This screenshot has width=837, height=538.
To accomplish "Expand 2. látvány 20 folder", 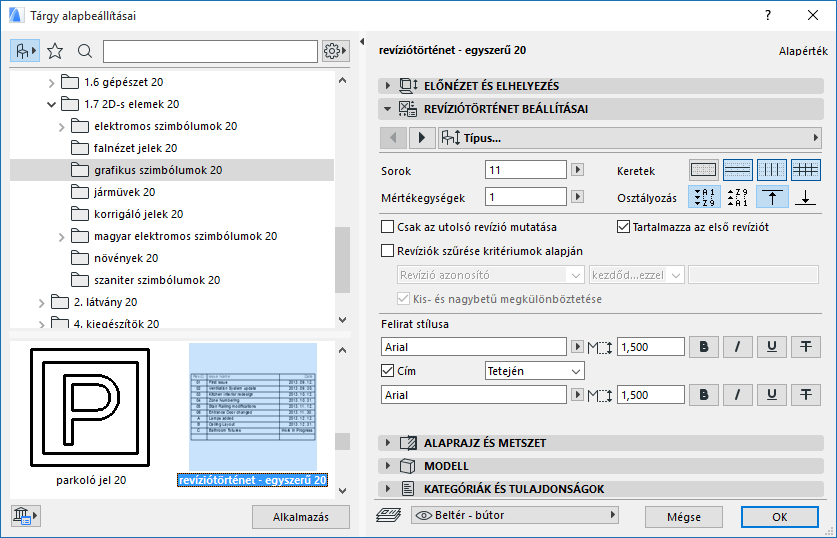I will pyautogui.click(x=41, y=303).
